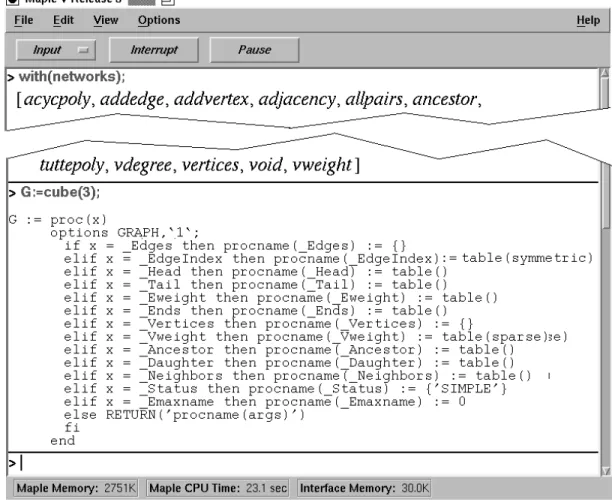Click the scrollbar down arrow at bottom
This screenshot has width=612, height=502.
pyautogui.click(x=606, y=471)
